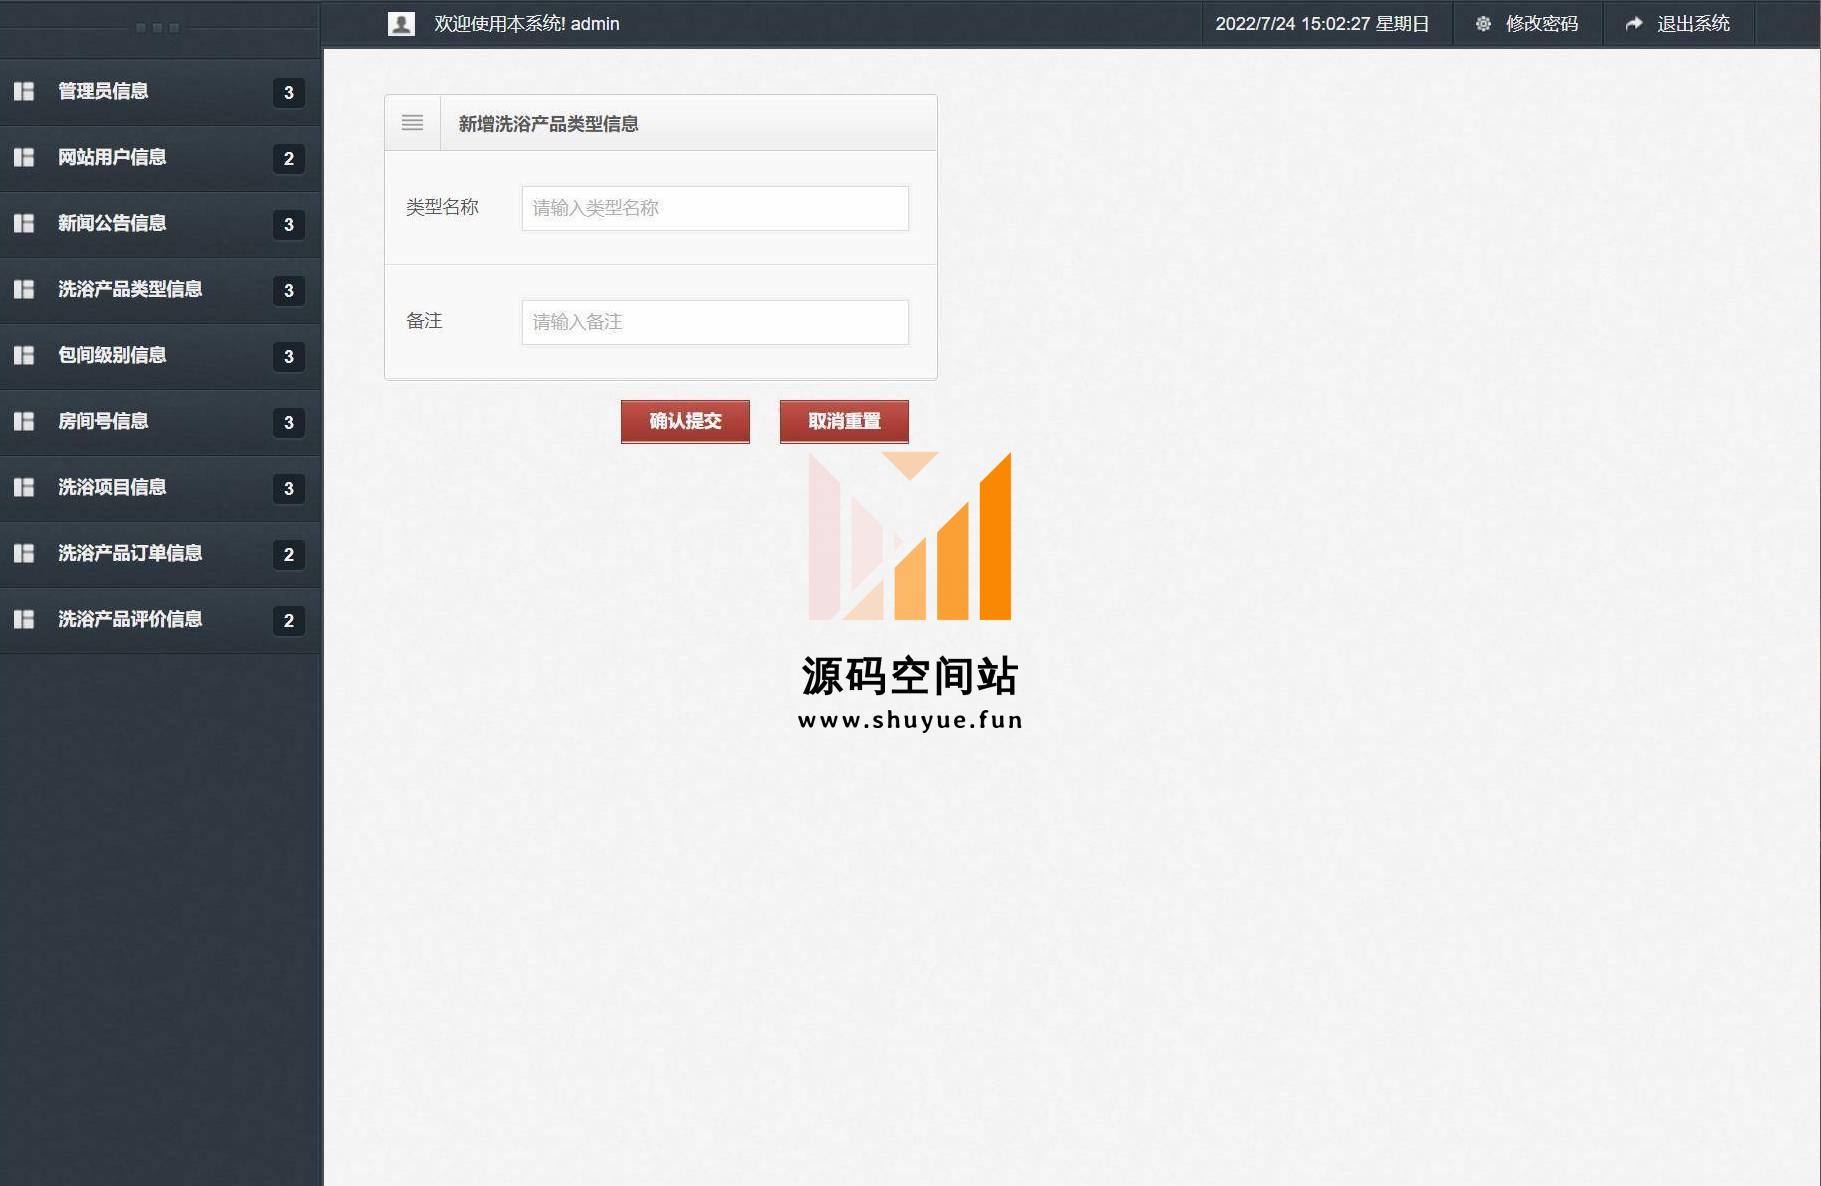The image size is (1821, 1186).
Task: Focus the 类型名称 input field
Action: click(x=715, y=208)
